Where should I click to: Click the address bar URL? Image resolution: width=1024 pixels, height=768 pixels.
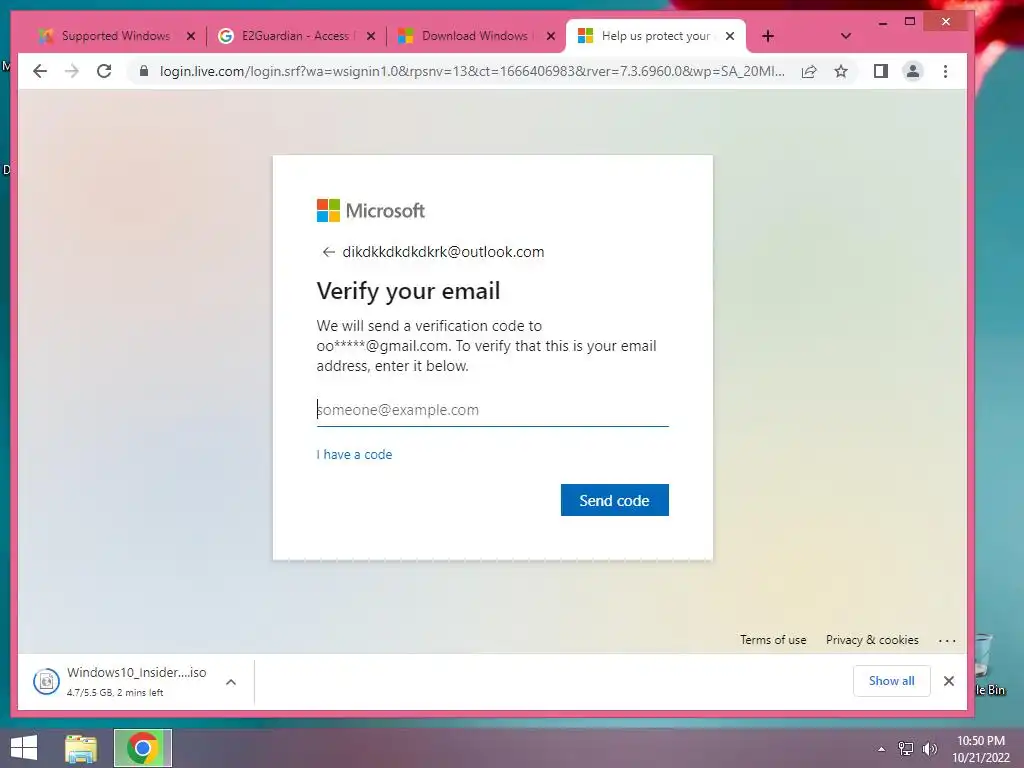(472, 71)
